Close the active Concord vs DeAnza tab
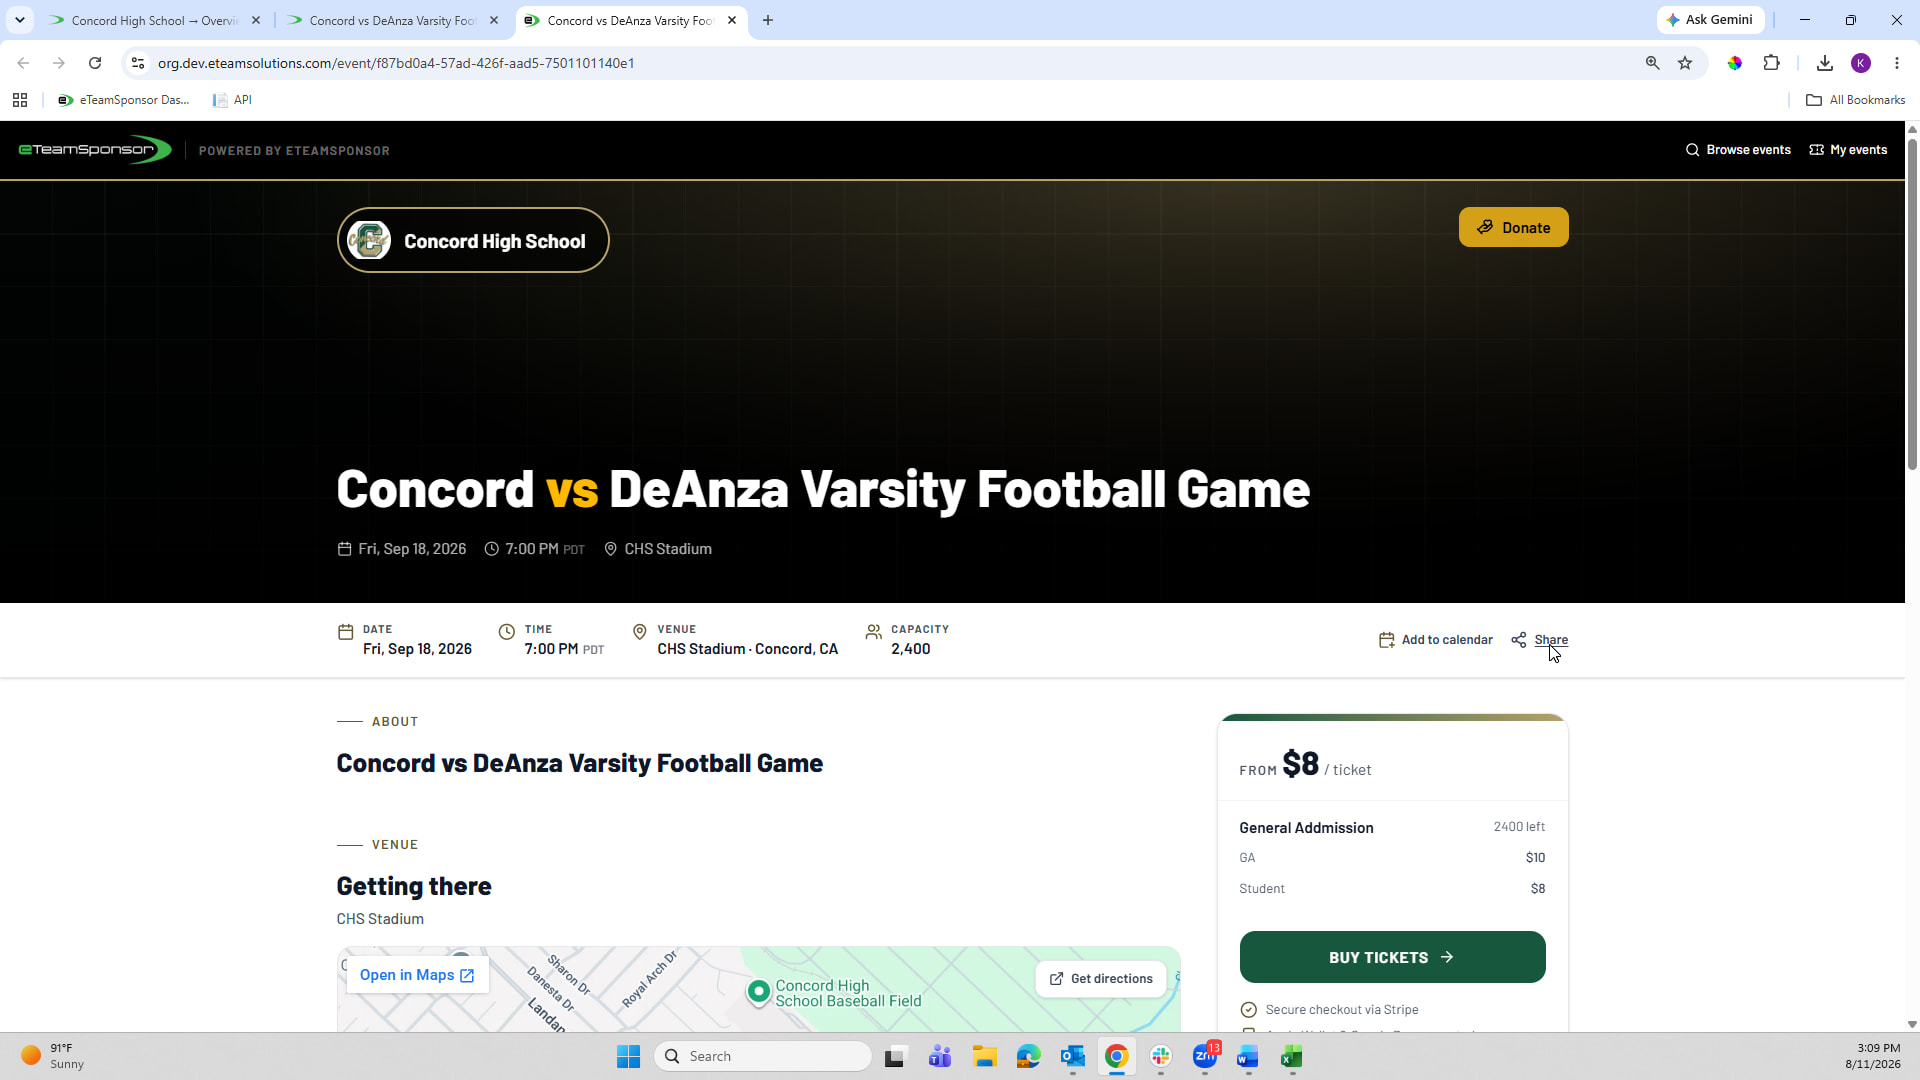 (x=732, y=20)
